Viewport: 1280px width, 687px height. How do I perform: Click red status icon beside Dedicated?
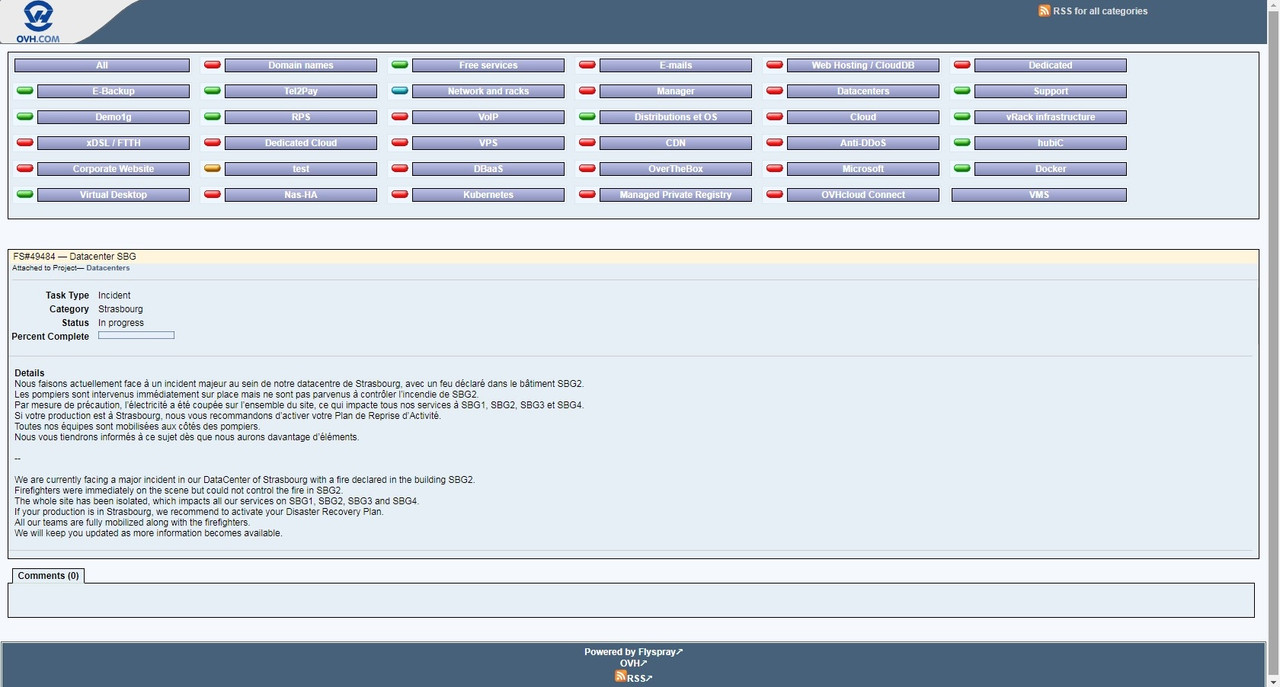(962, 65)
